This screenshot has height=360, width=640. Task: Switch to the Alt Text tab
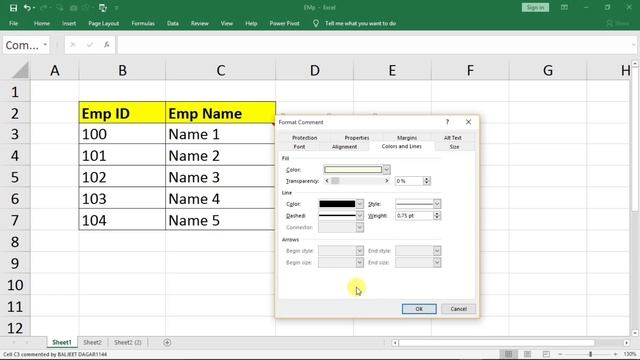[453, 138]
